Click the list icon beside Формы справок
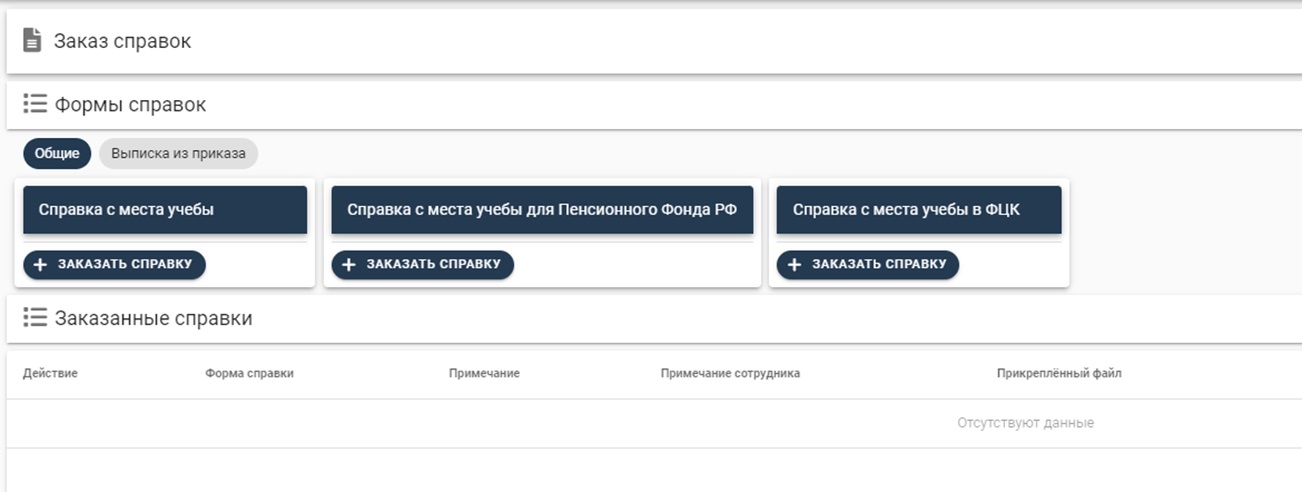 pos(35,104)
